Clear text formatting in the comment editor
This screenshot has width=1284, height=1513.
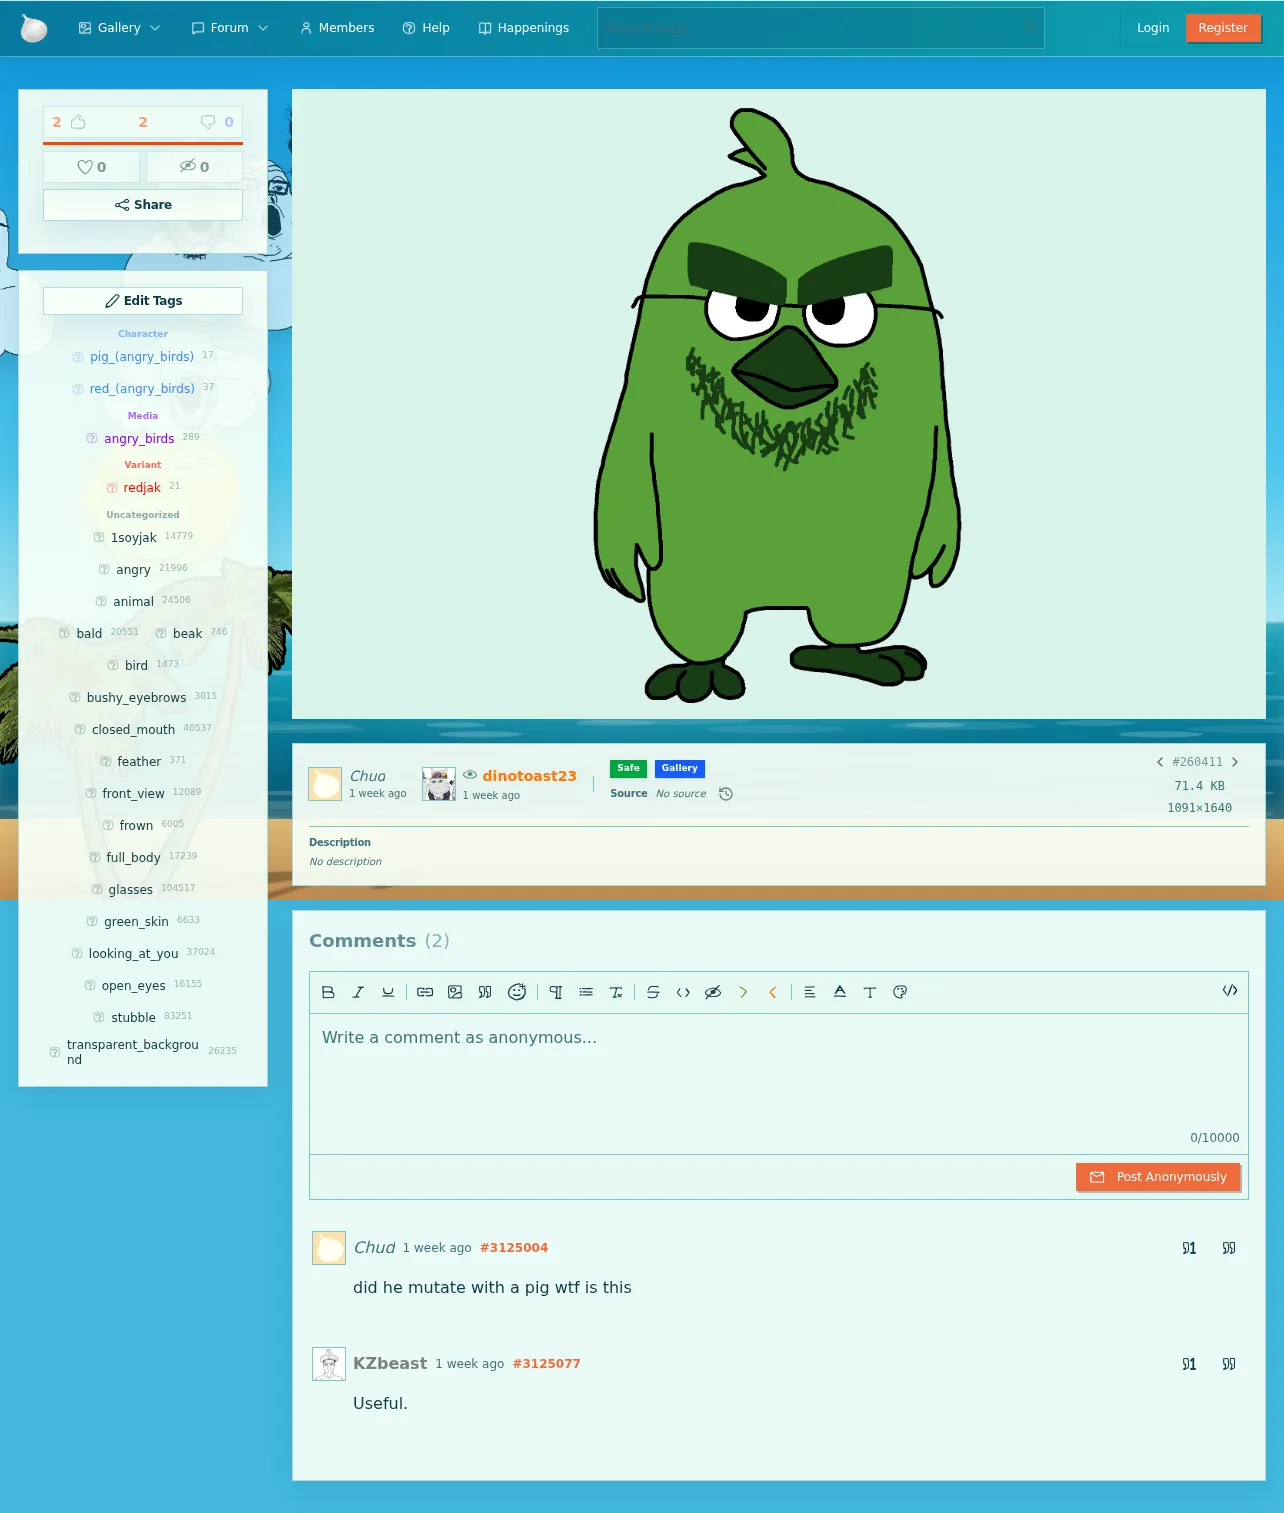point(616,992)
